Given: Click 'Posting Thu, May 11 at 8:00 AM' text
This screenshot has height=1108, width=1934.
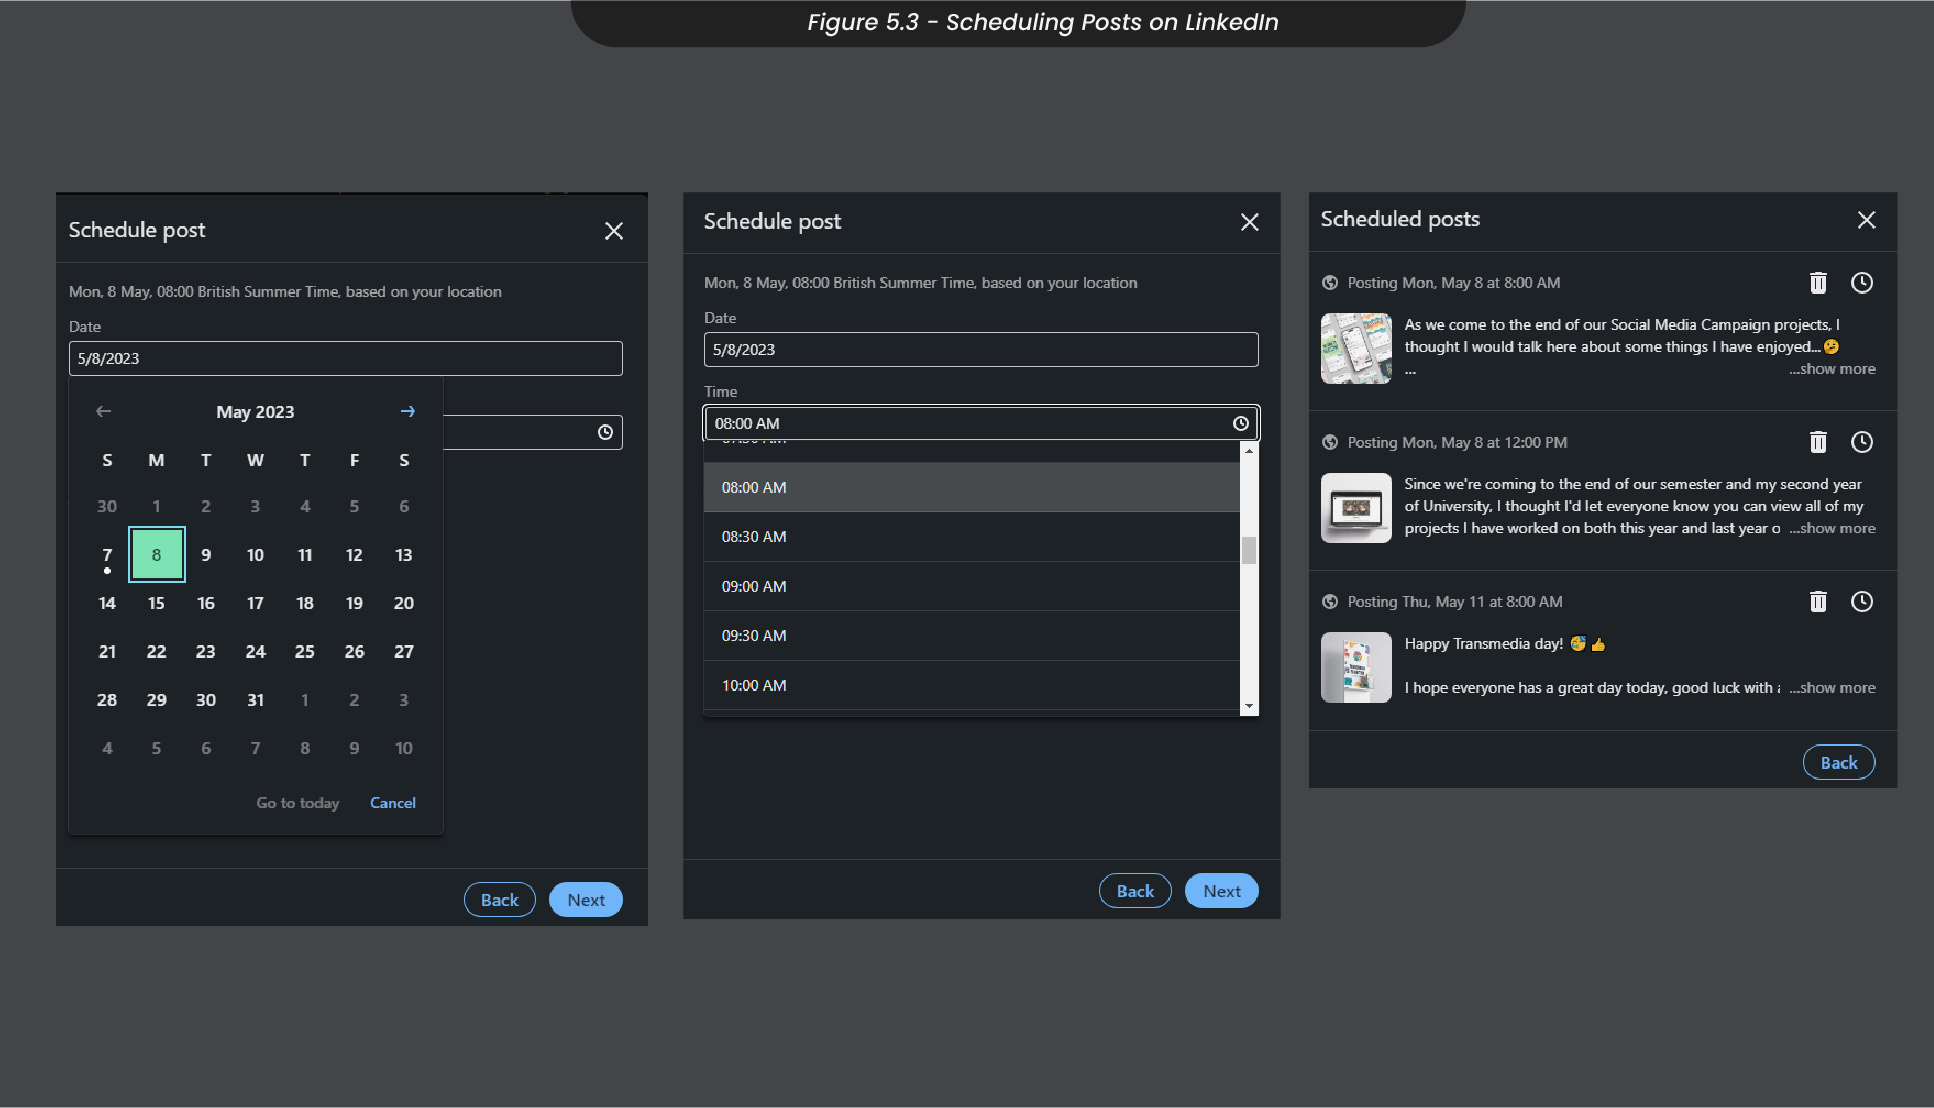Looking at the screenshot, I should point(1454,602).
